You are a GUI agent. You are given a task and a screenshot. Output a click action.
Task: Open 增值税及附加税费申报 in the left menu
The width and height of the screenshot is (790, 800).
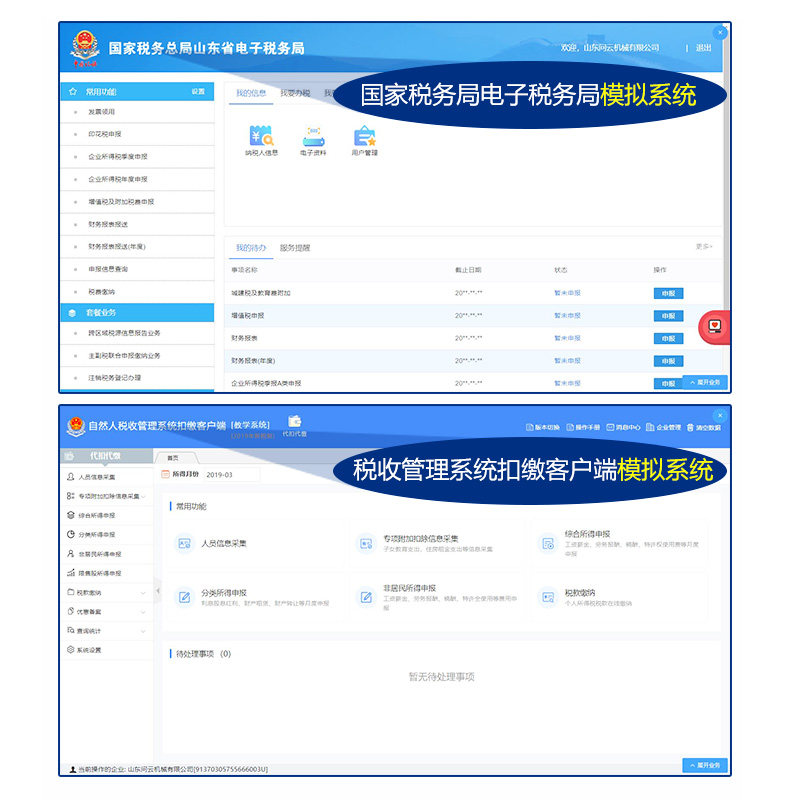pyautogui.click(x=137, y=202)
